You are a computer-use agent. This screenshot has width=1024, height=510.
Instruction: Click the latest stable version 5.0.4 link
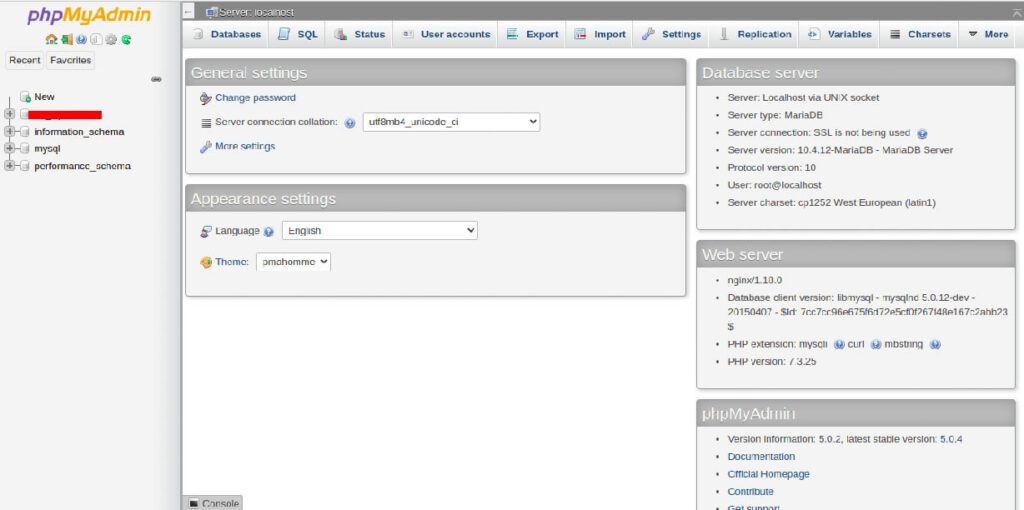tap(951, 439)
